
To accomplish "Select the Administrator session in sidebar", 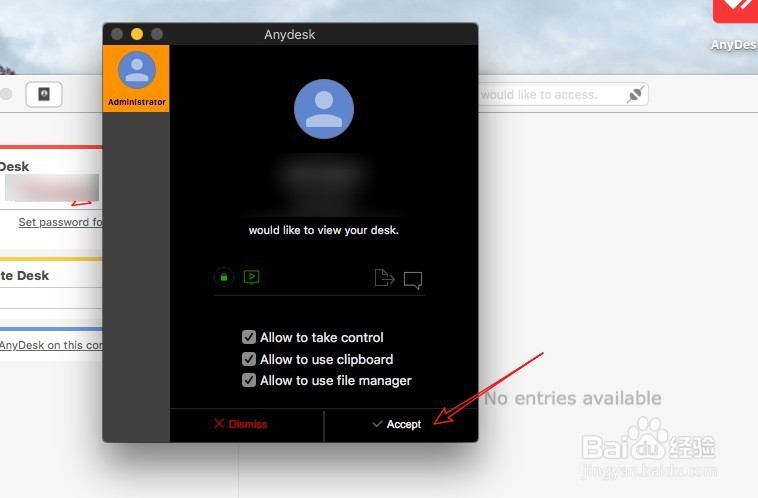I will (x=136, y=79).
